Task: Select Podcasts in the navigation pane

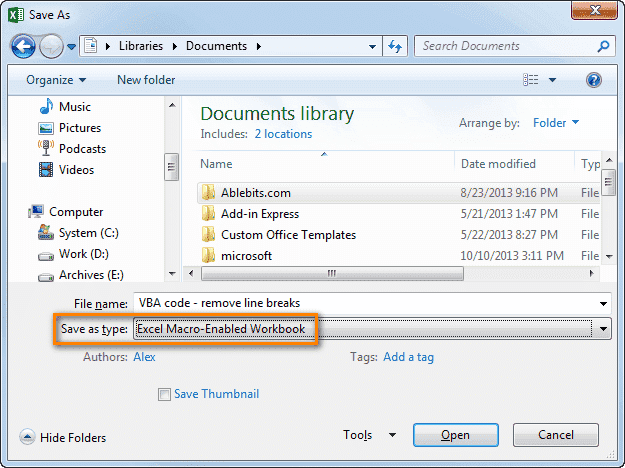Action: (82, 149)
